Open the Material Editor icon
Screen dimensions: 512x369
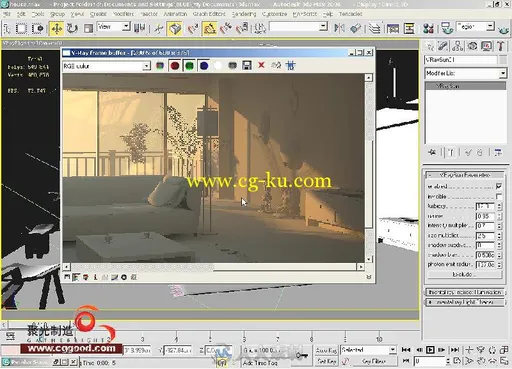pyautogui.click(x=428, y=28)
